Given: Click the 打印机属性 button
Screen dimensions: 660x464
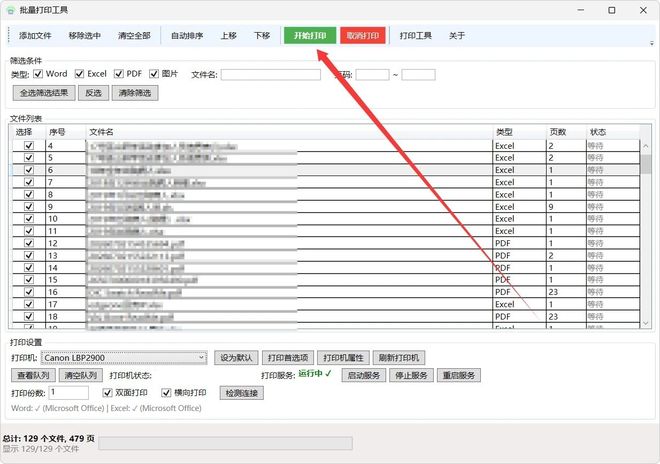Looking at the screenshot, I should point(343,358).
